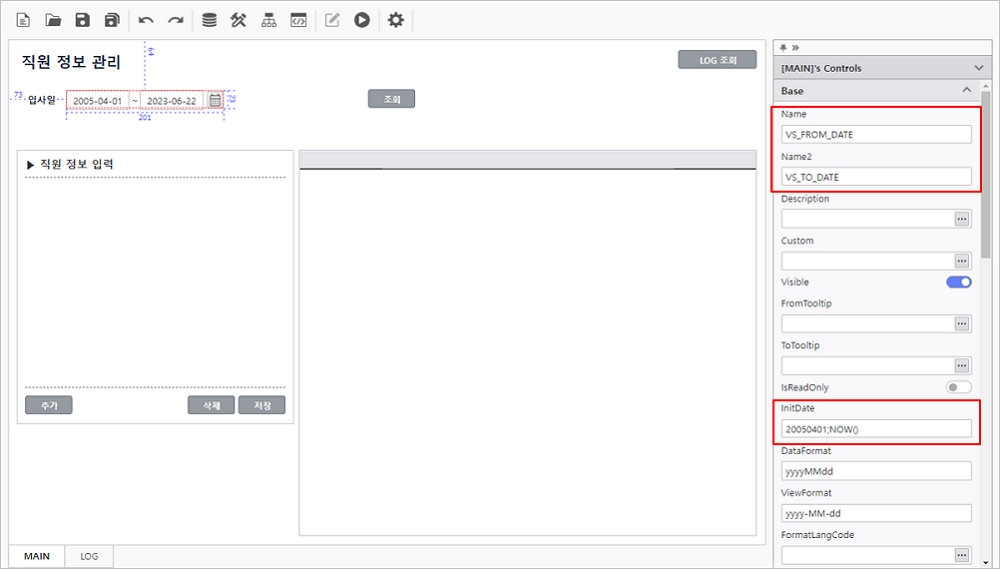
Task: Click the edit pencil icon
Action: [332, 20]
